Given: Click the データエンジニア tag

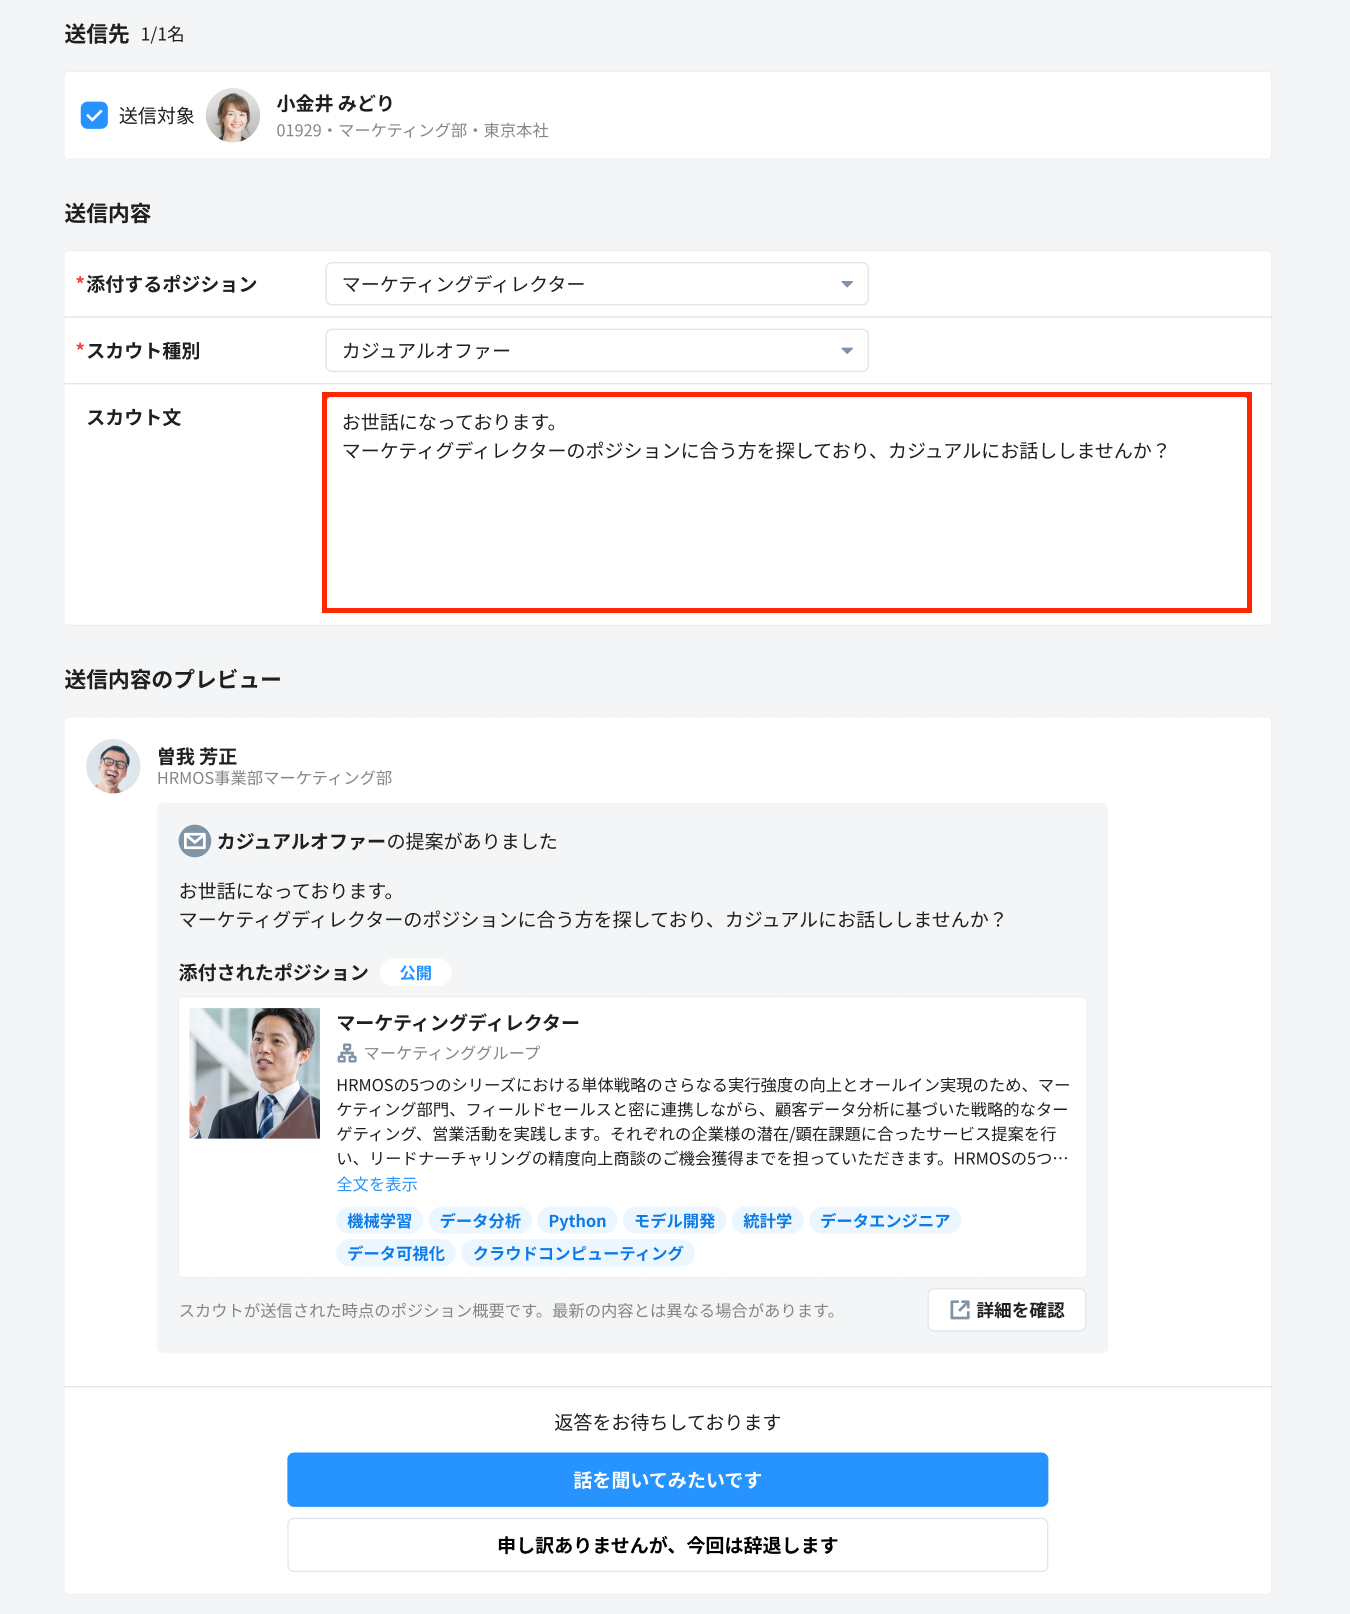Looking at the screenshot, I should [x=884, y=1221].
